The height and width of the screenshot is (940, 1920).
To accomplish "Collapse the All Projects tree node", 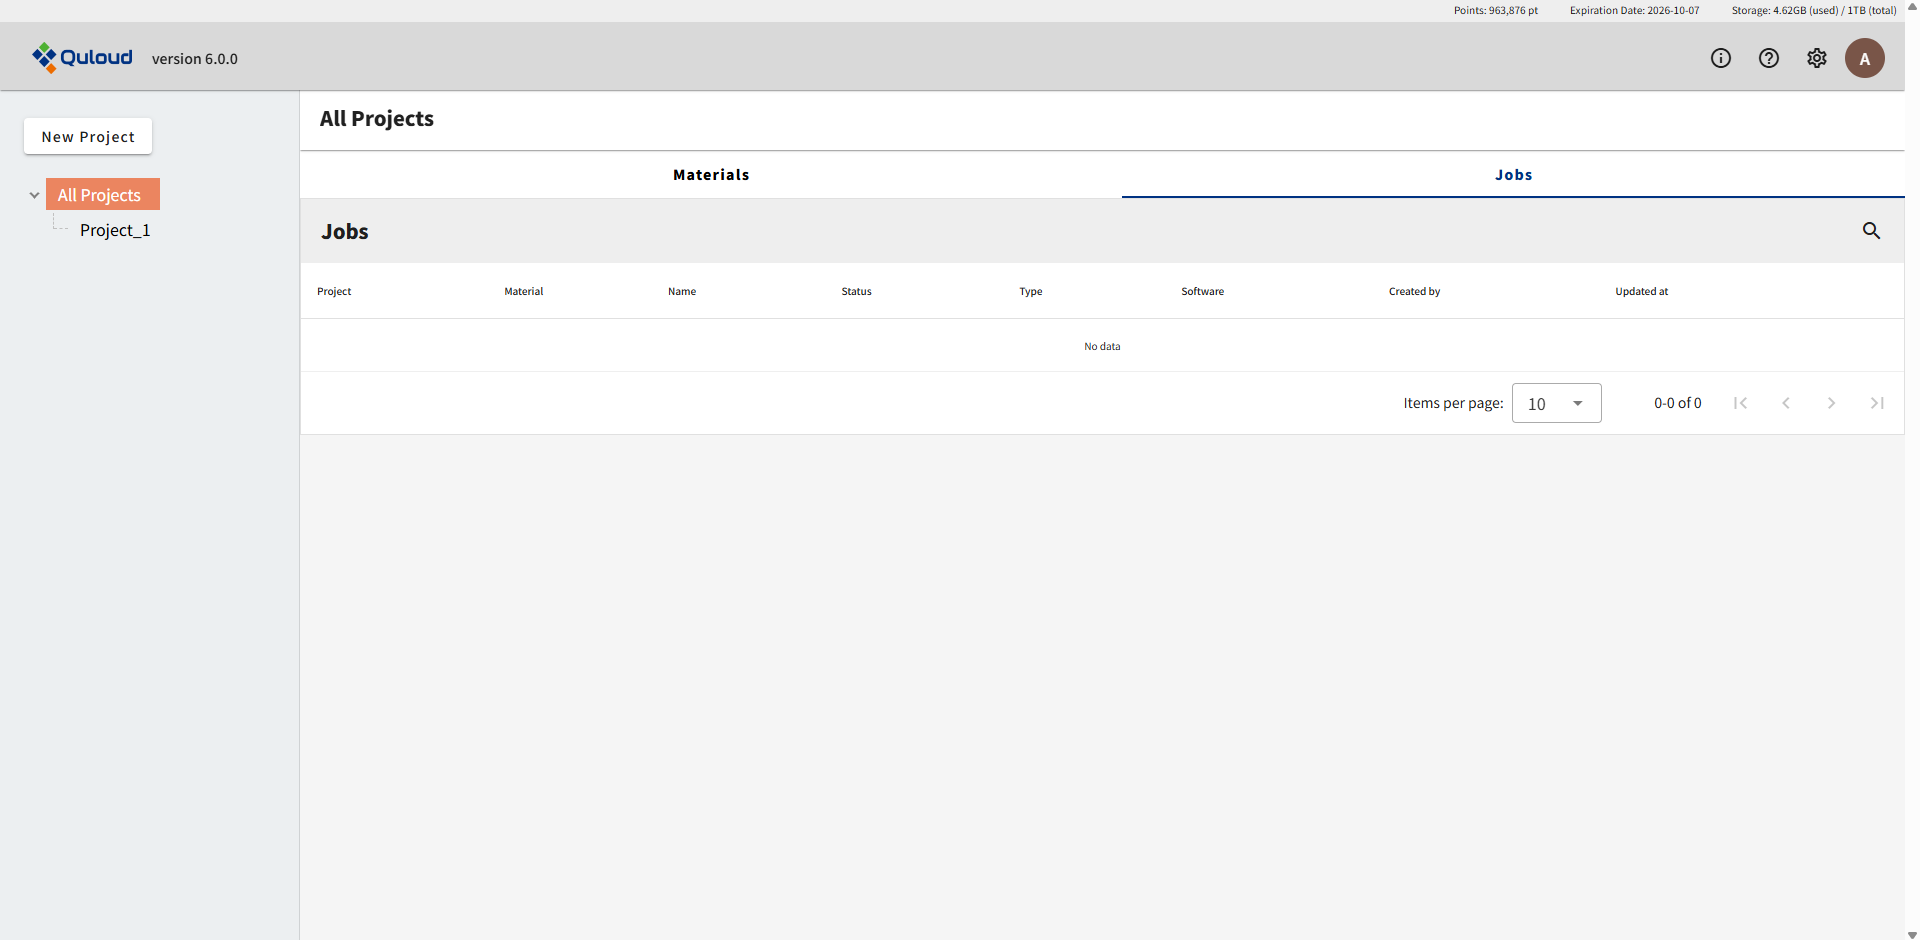I will pyautogui.click(x=34, y=194).
